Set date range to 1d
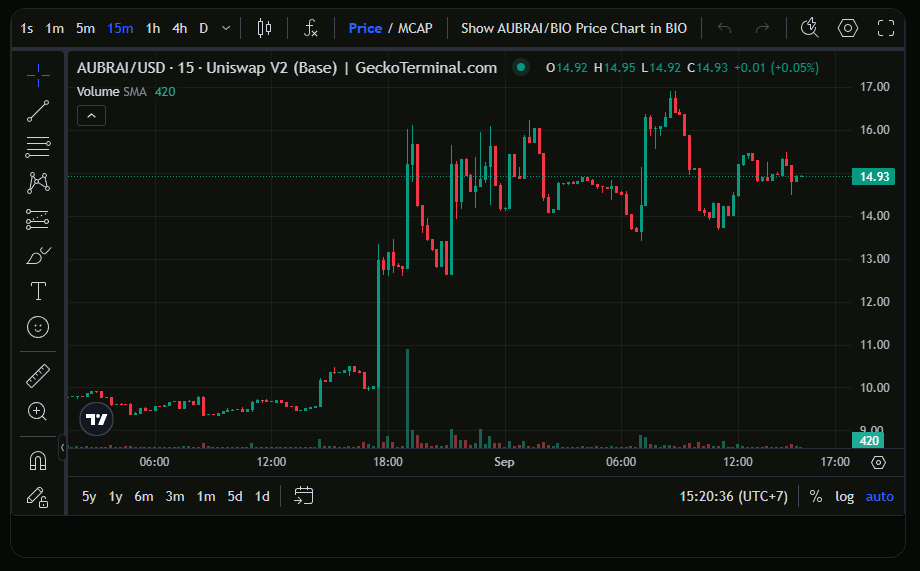 click(262, 496)
